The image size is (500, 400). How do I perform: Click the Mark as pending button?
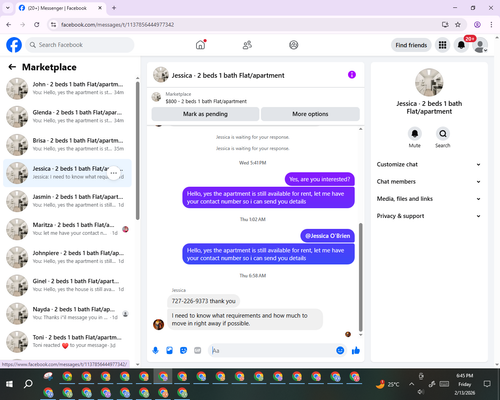tap(205, 114)
